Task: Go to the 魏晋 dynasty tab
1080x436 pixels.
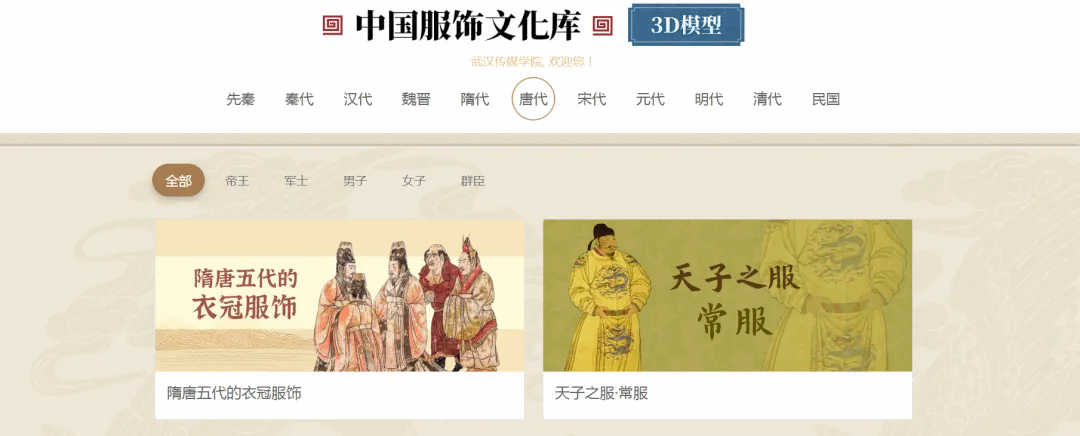Action: pos(416,99)
